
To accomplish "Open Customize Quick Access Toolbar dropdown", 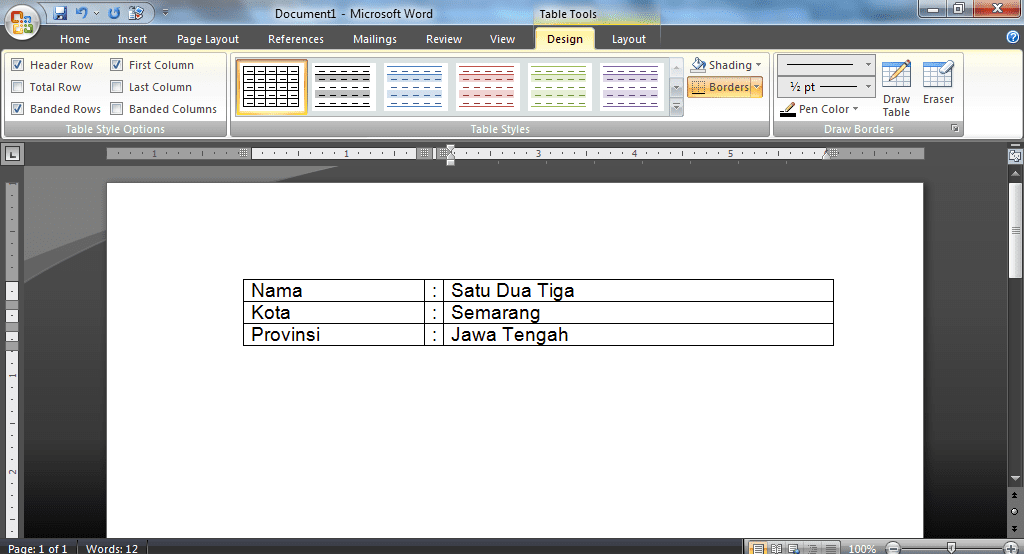I will [165, 12].
